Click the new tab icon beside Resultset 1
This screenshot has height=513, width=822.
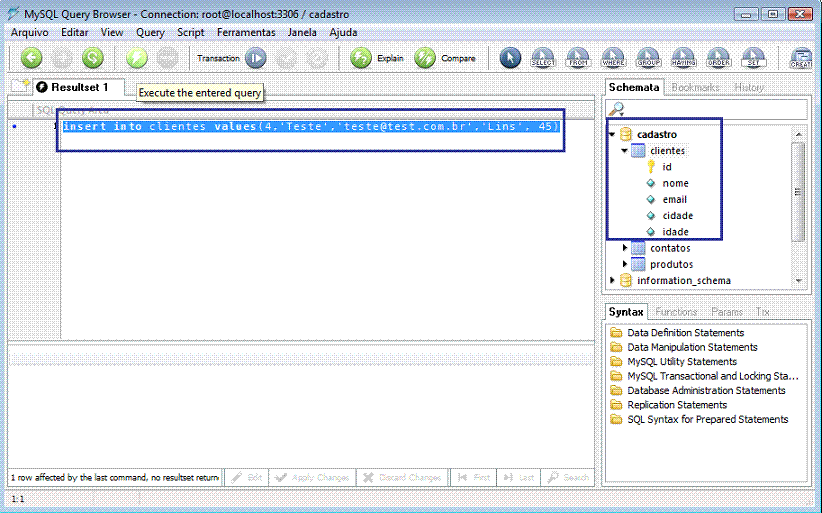click(20, 86)
